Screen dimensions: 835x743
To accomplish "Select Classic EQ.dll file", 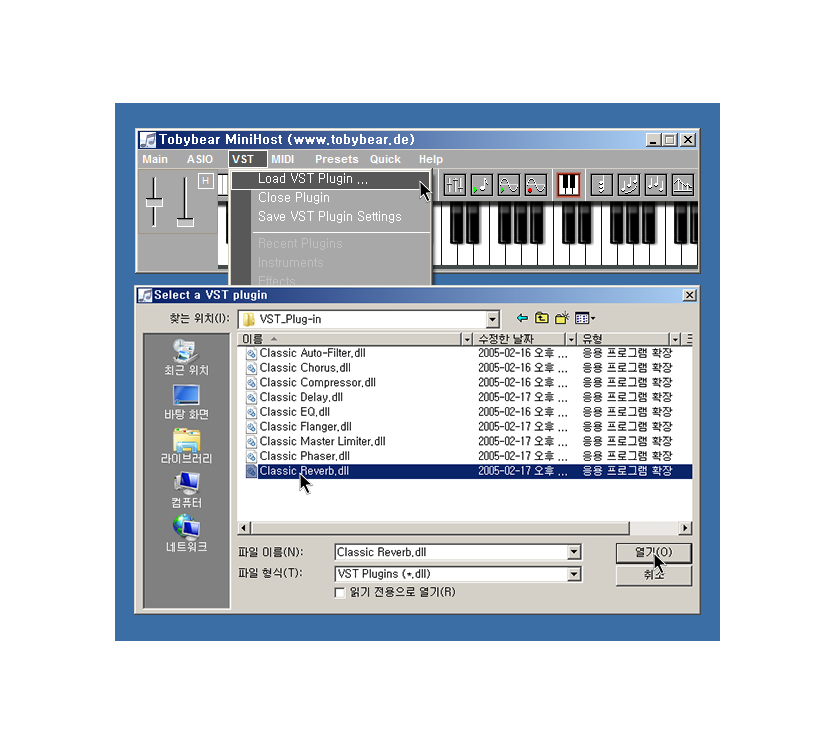I will pos(294,412).
